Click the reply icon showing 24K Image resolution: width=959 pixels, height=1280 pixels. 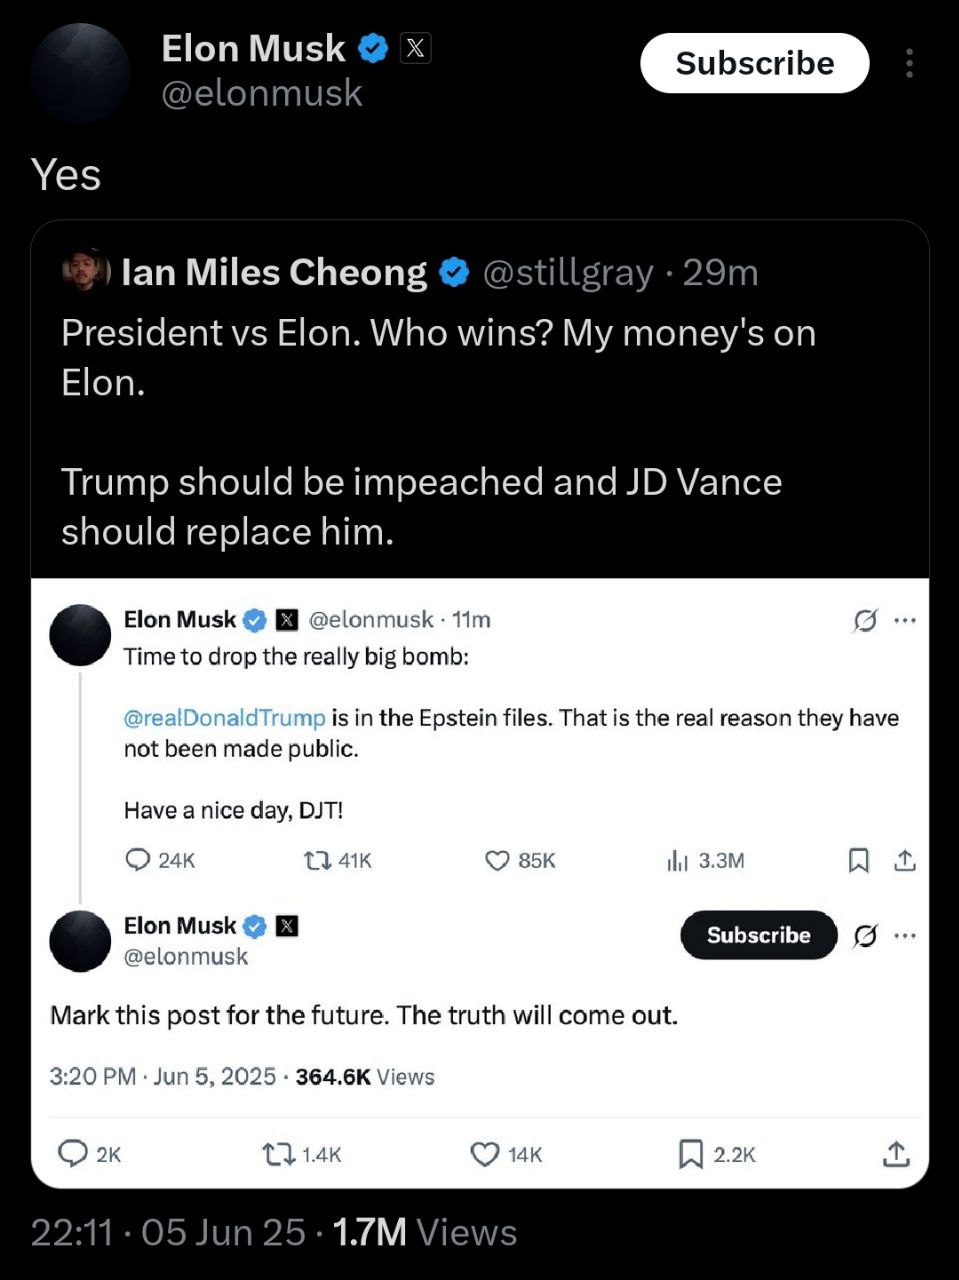(138, 860)
